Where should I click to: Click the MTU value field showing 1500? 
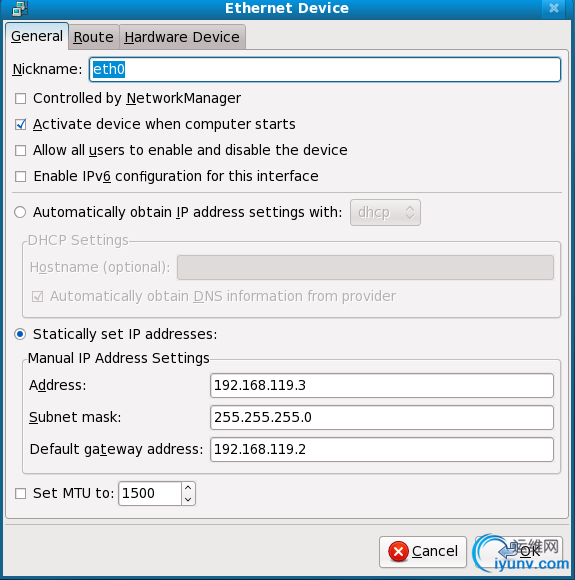click(x=150, y=493)
